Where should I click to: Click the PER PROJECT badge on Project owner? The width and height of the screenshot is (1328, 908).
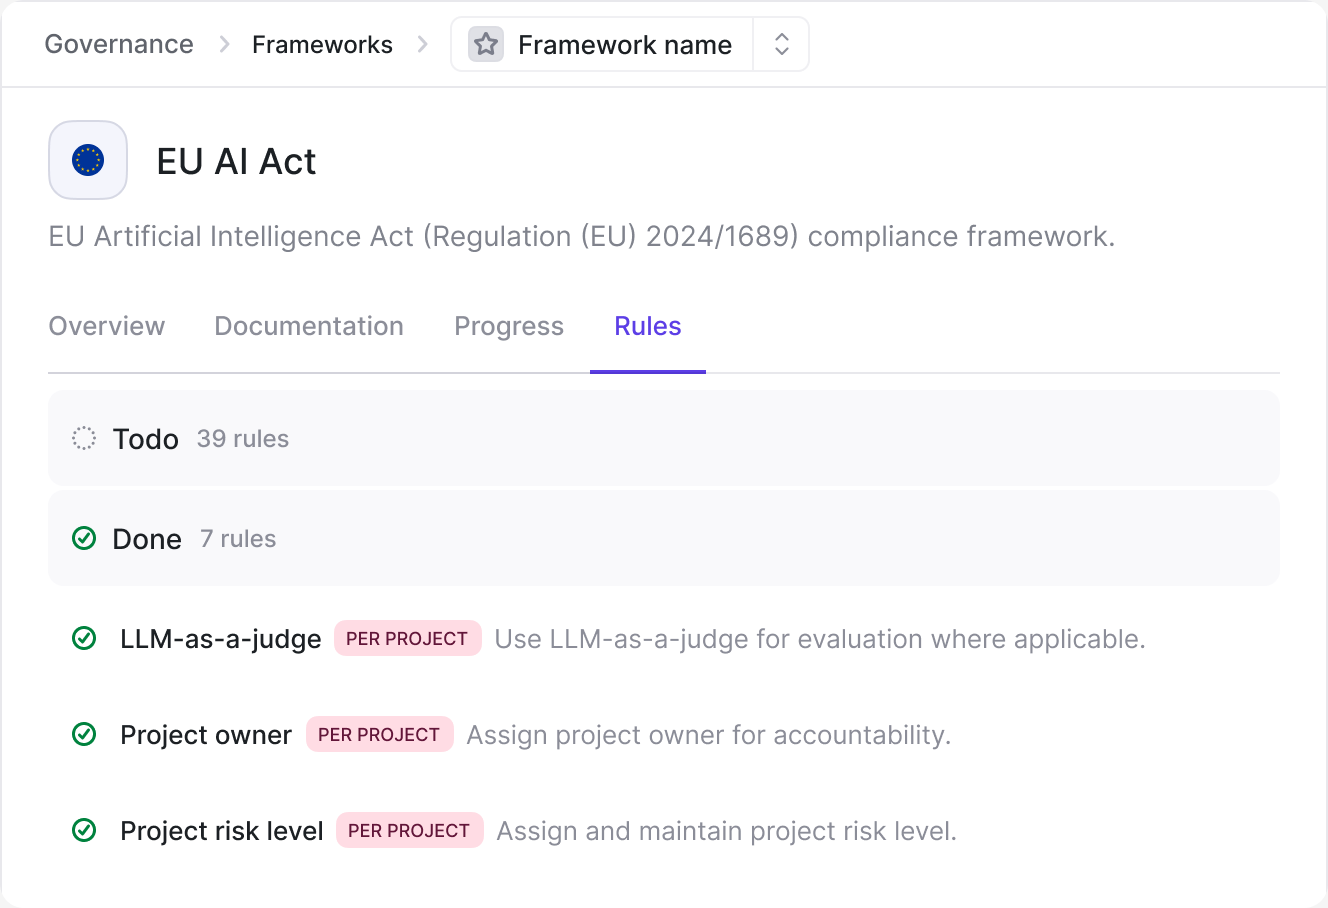pos(379,734)
